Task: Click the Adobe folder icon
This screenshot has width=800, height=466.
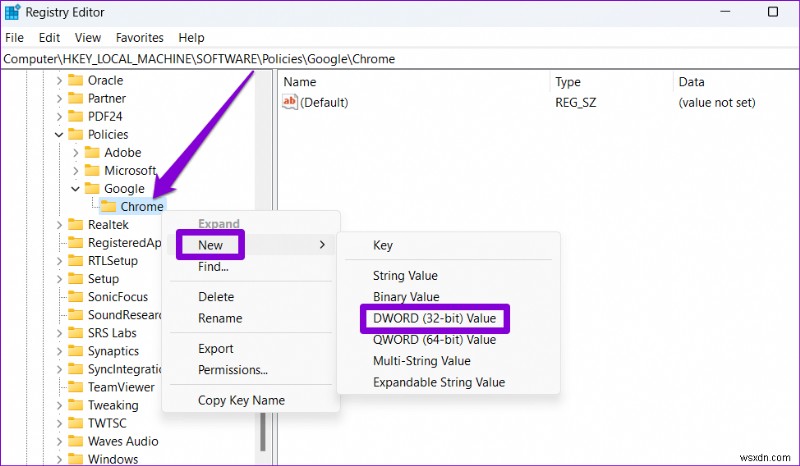Action: pyautogui.click(x=92, y=152)
